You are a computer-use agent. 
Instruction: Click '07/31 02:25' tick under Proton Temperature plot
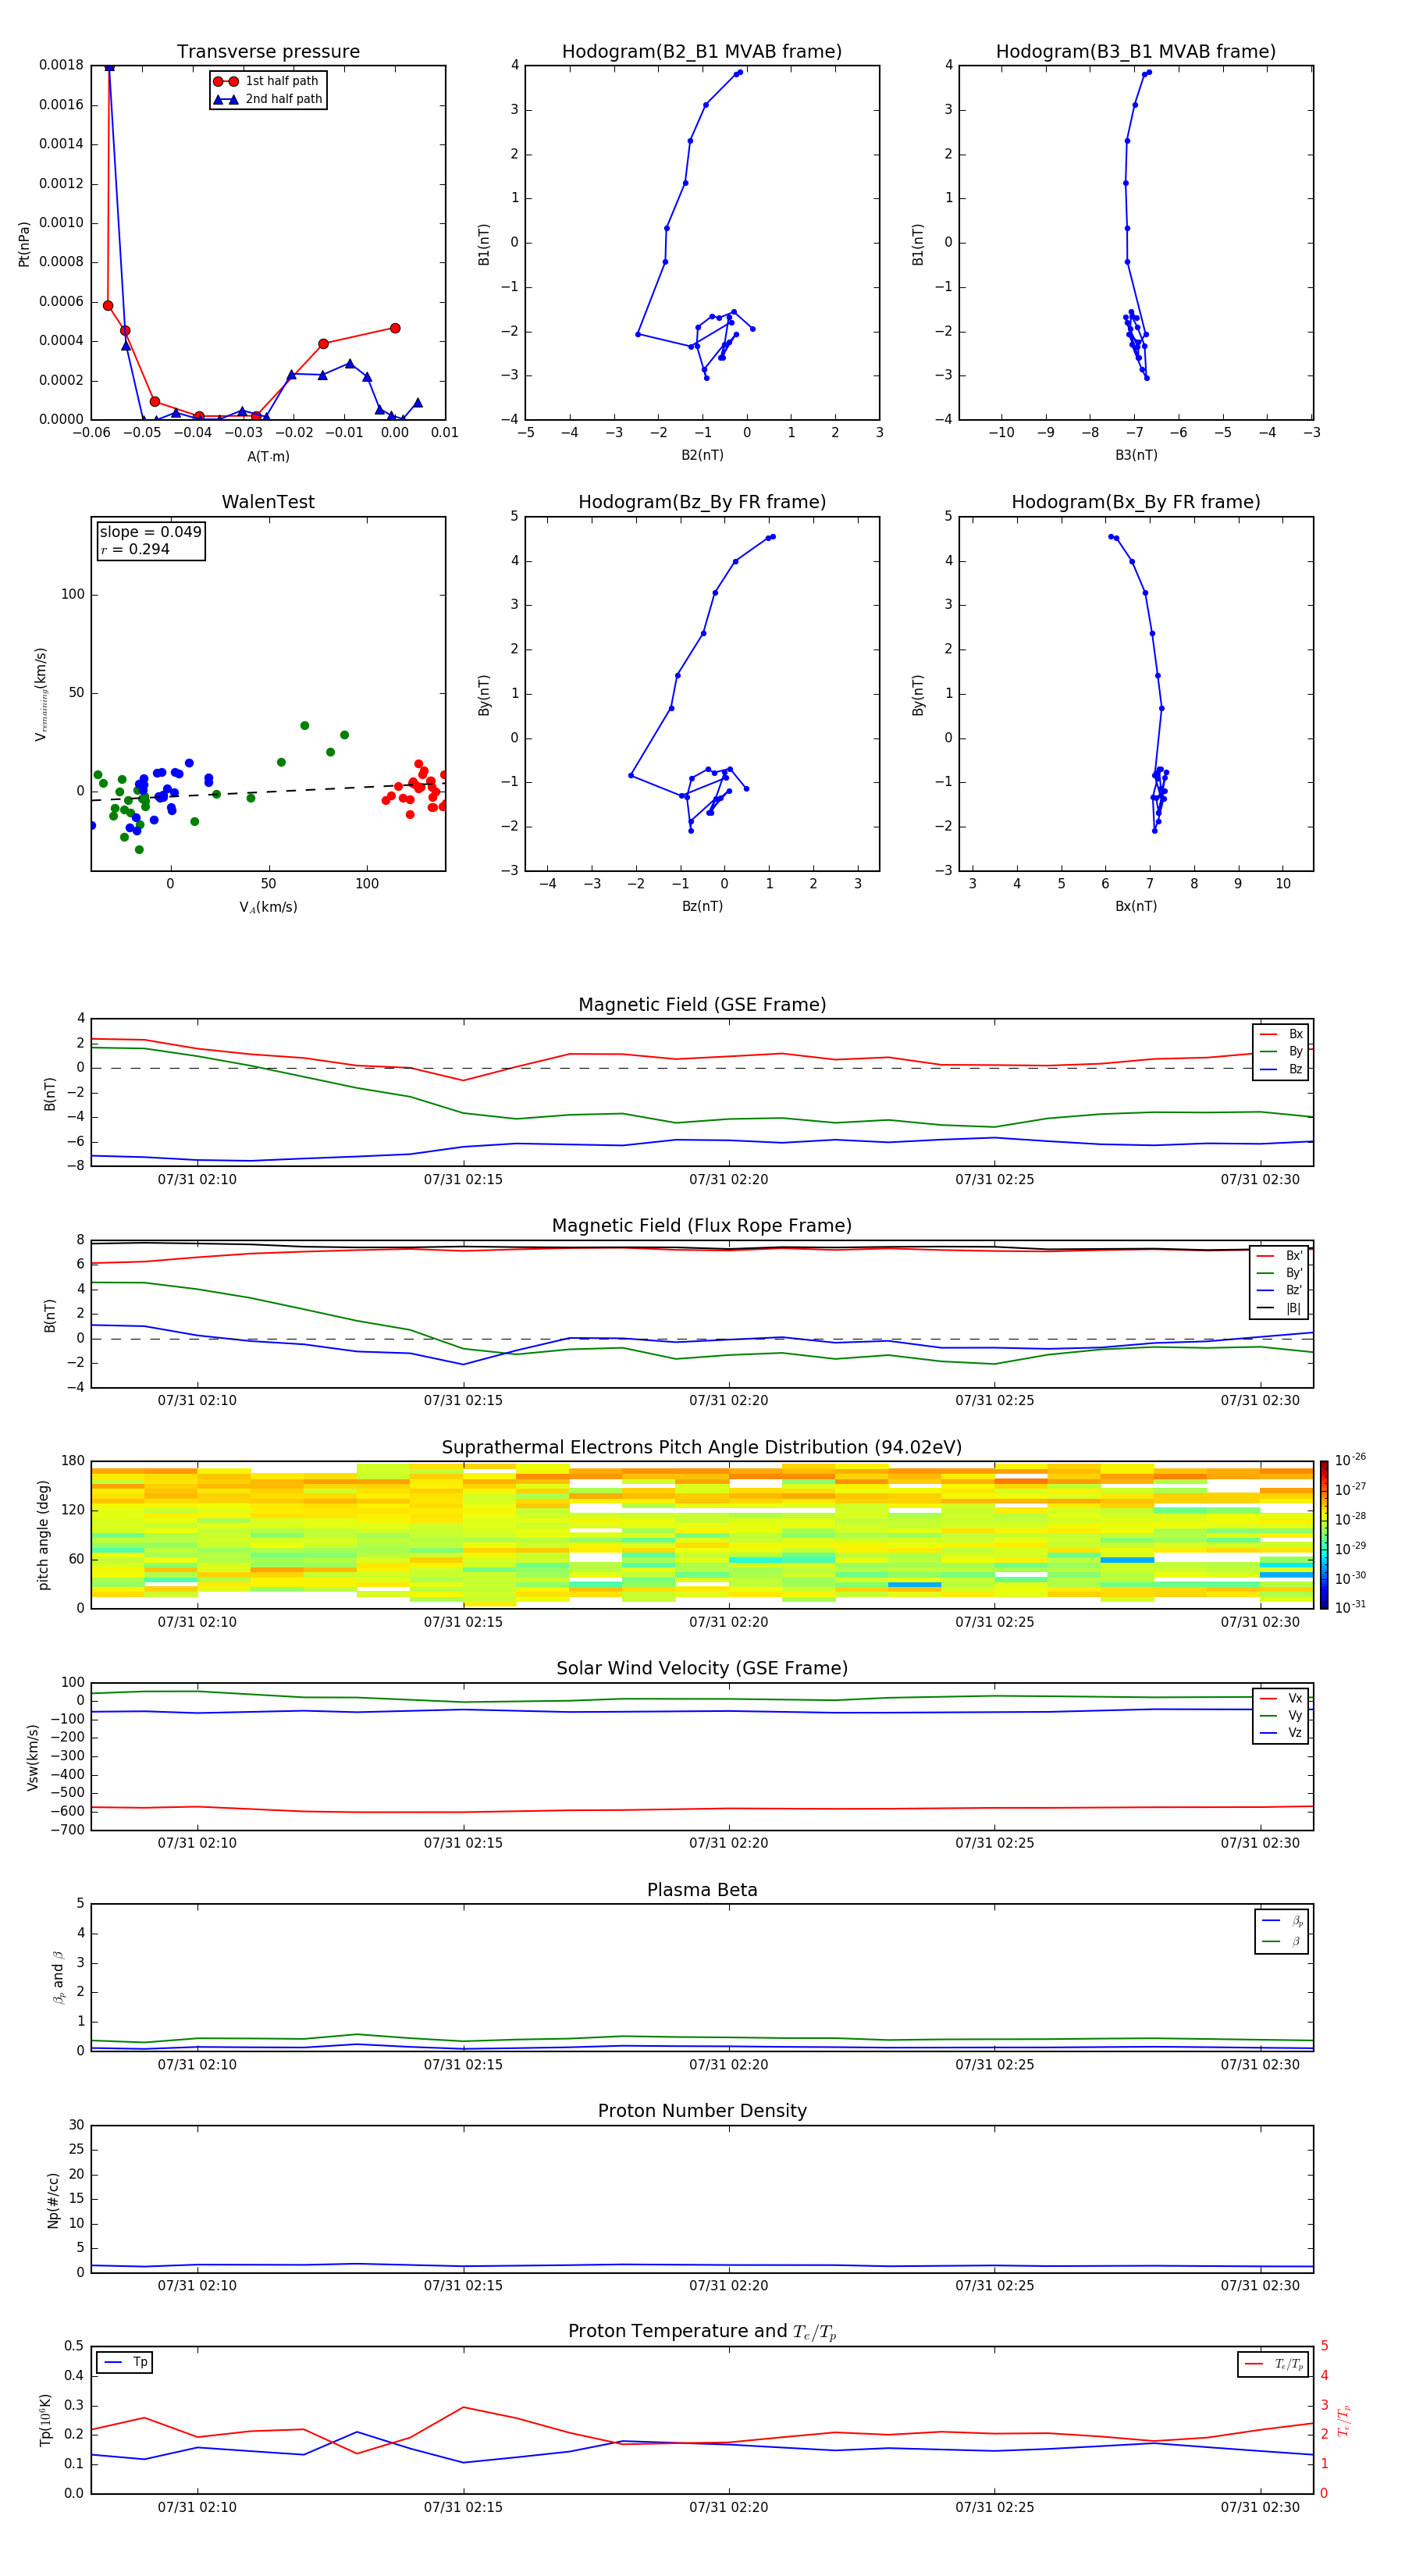(x=995, y=2507)
